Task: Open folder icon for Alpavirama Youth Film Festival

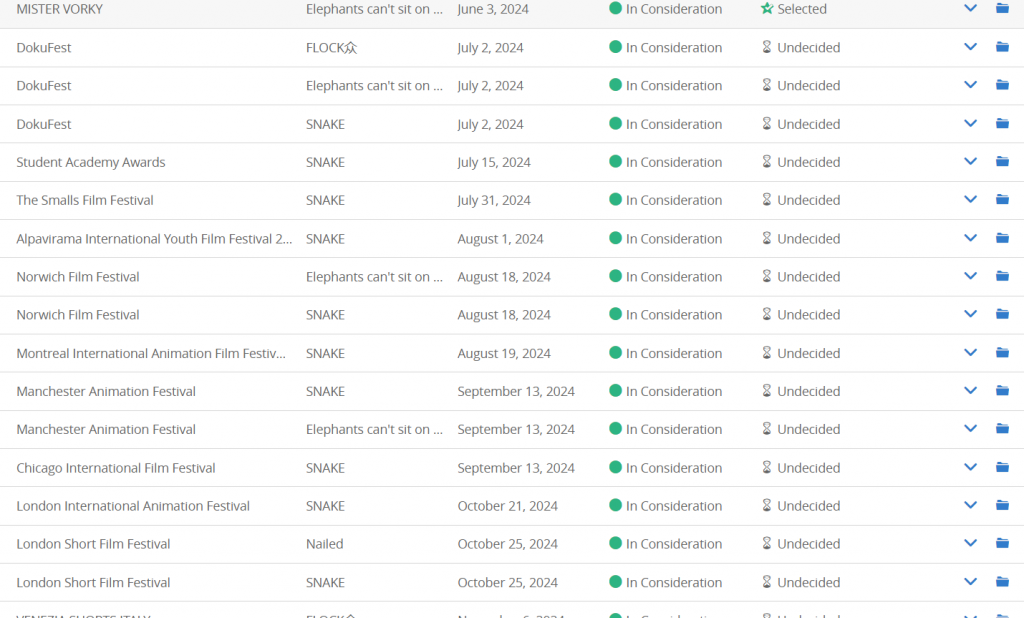Action: pyautogui.click(x=1002, y=238)
